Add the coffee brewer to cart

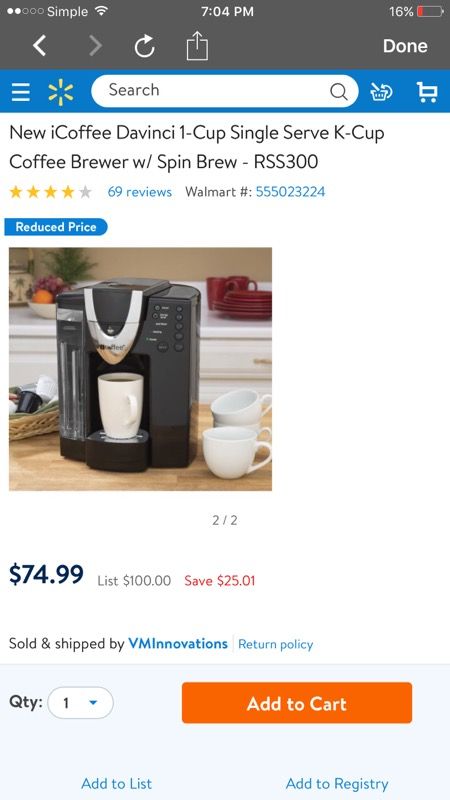(297, 703)
